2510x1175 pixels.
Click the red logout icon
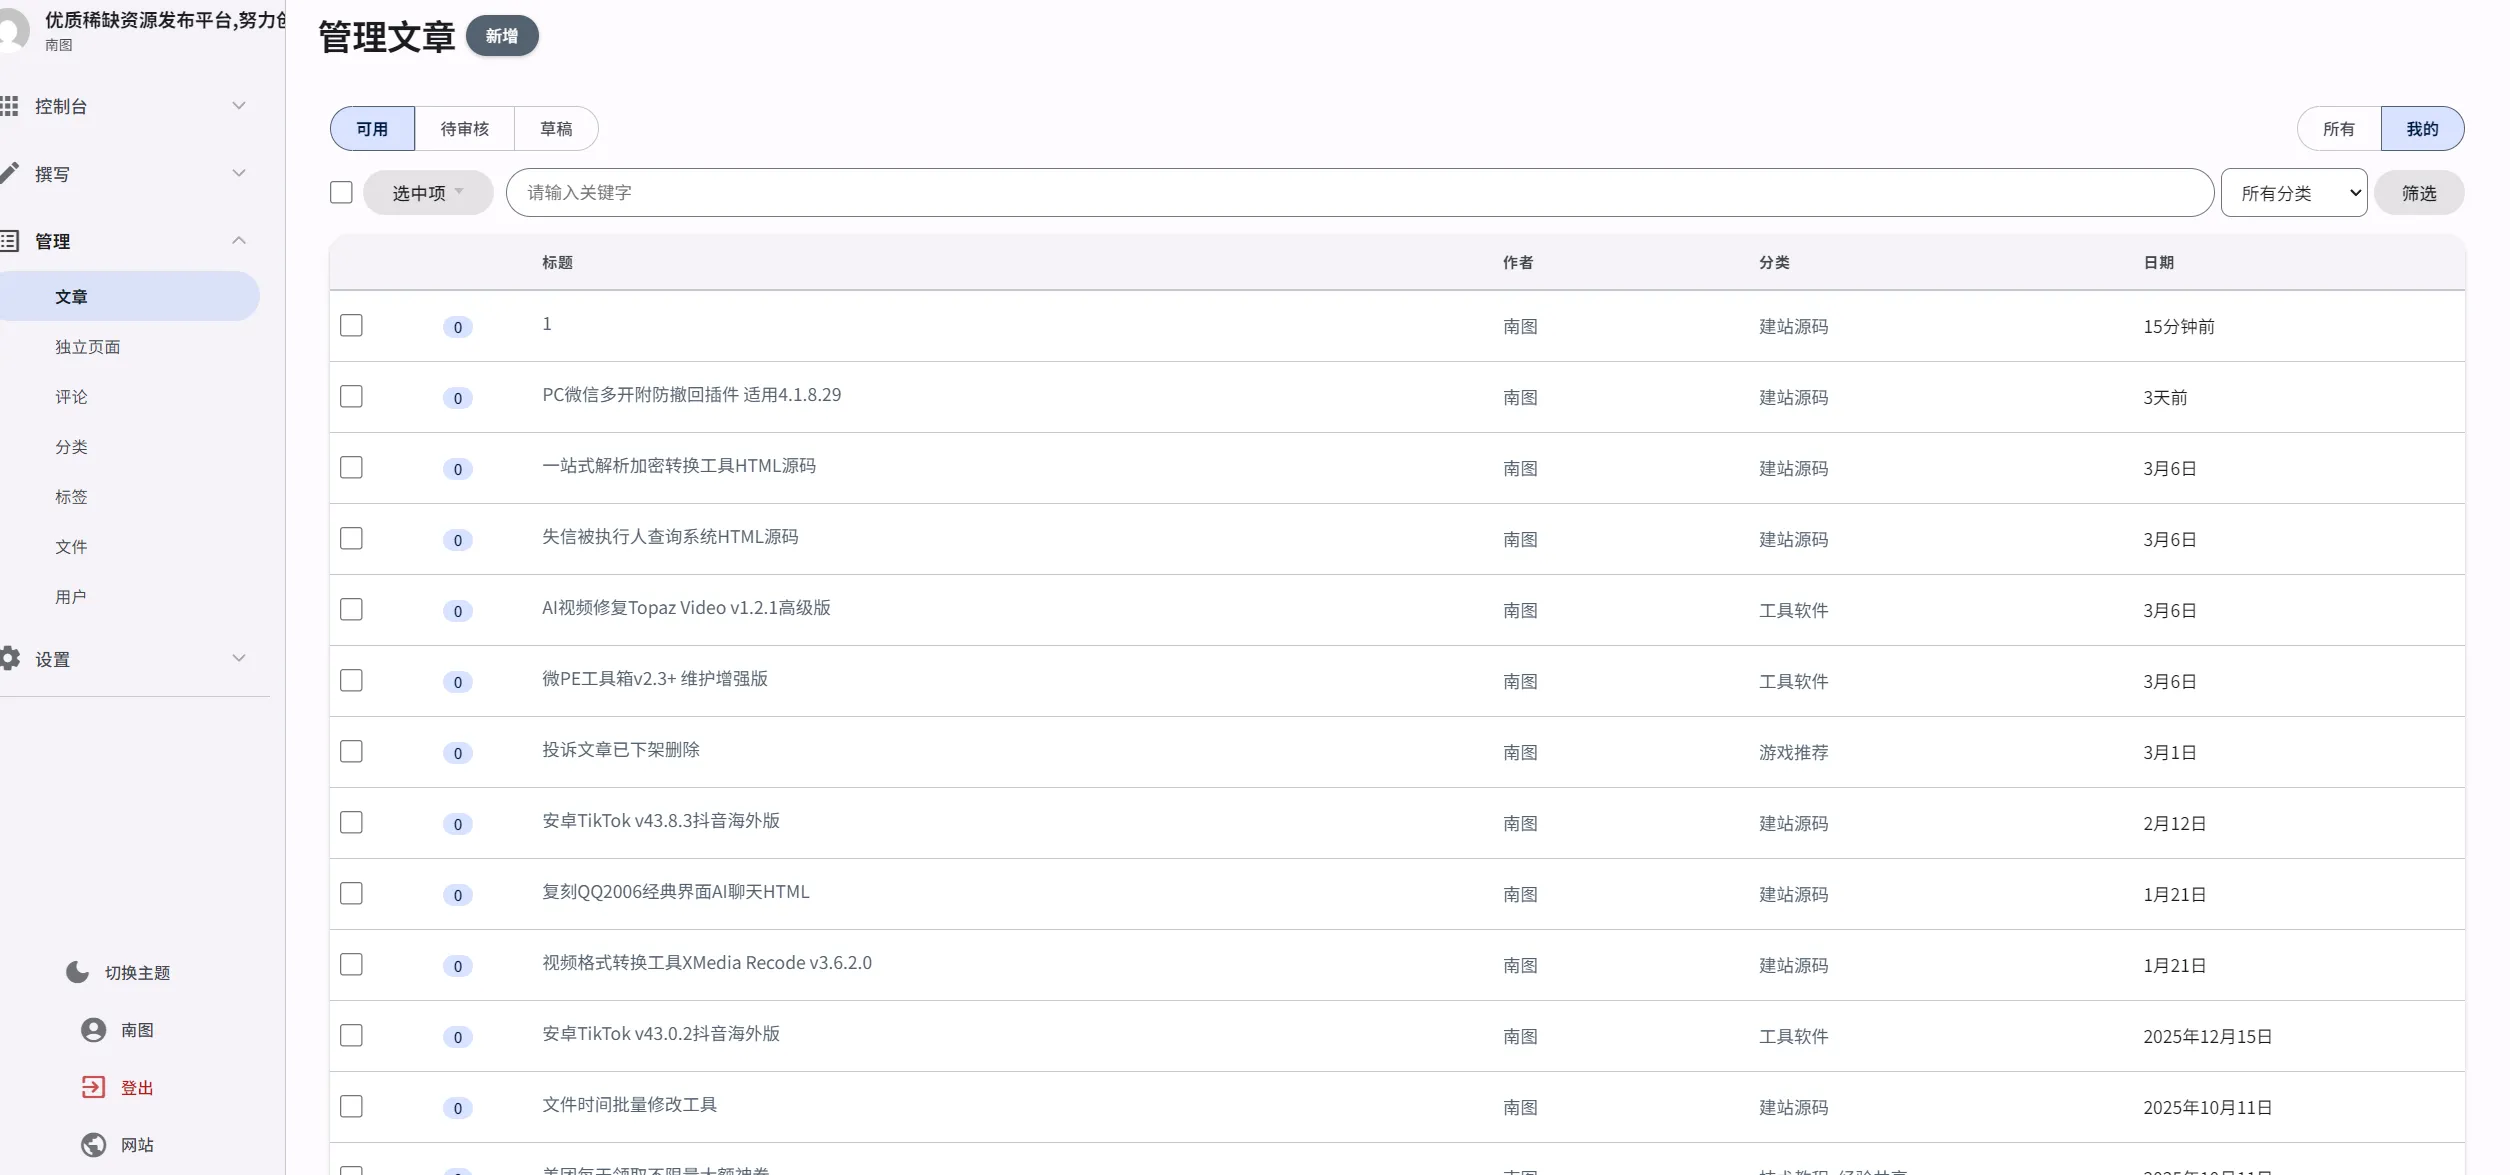point(93,1087)
